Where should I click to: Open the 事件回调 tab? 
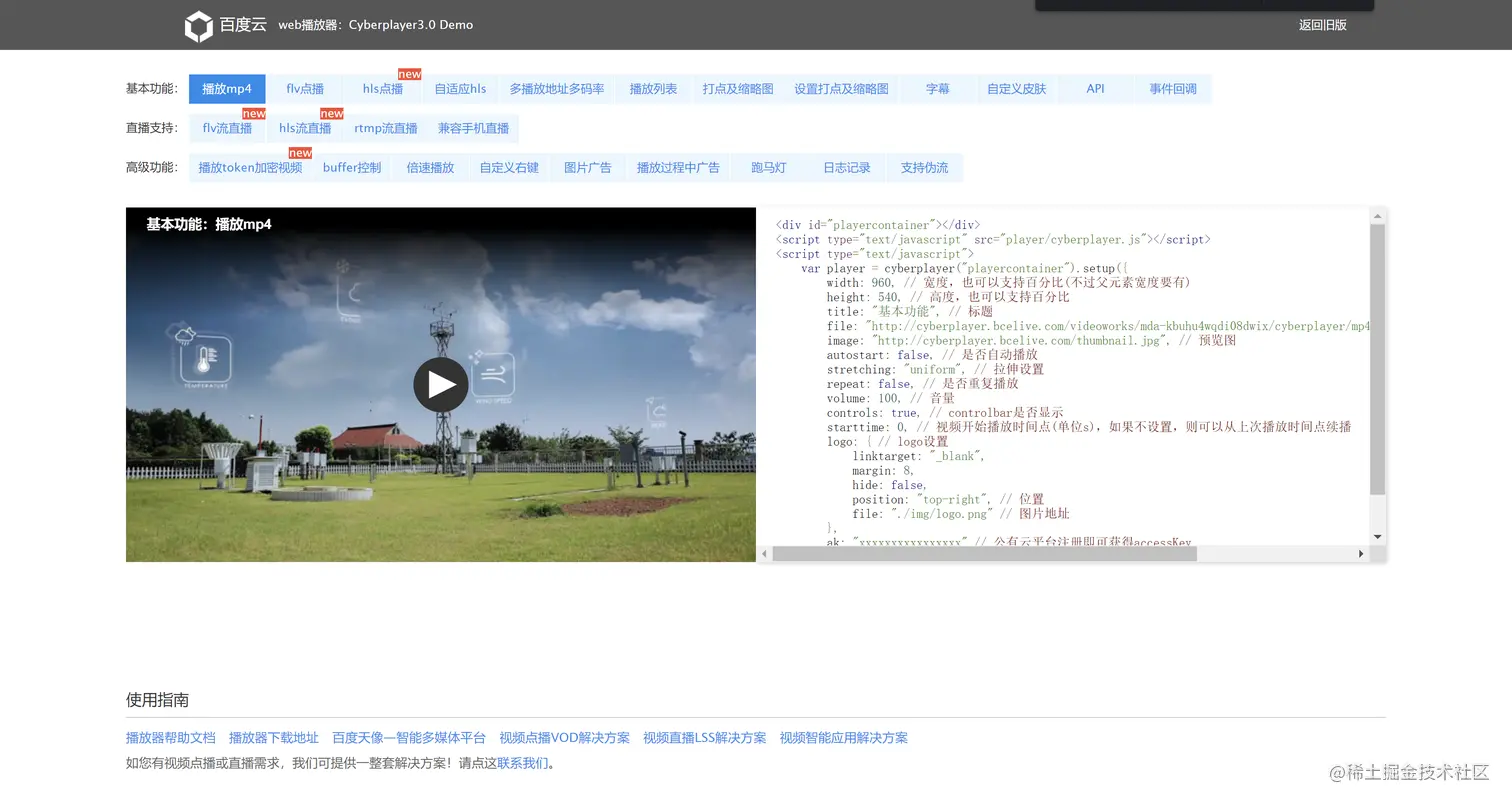coord(1173,88)
